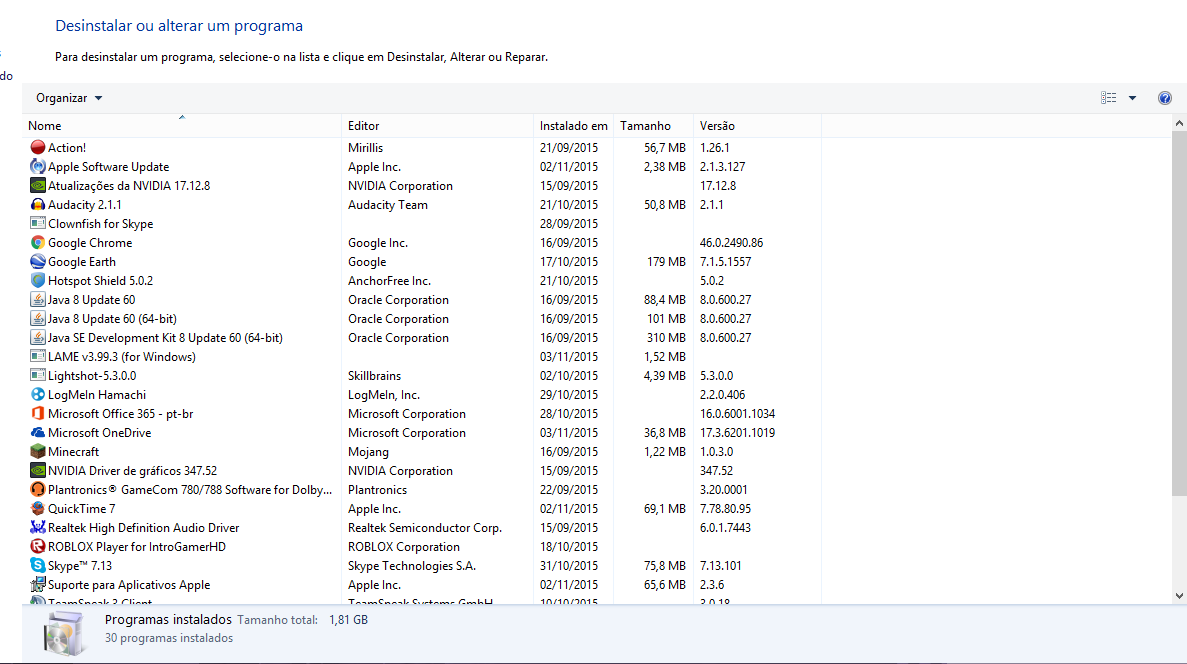This screenshot has height=664, width=1187.
Task: Select the Google Earth icon
Action: pyautogui.click(x=37, y=261)
